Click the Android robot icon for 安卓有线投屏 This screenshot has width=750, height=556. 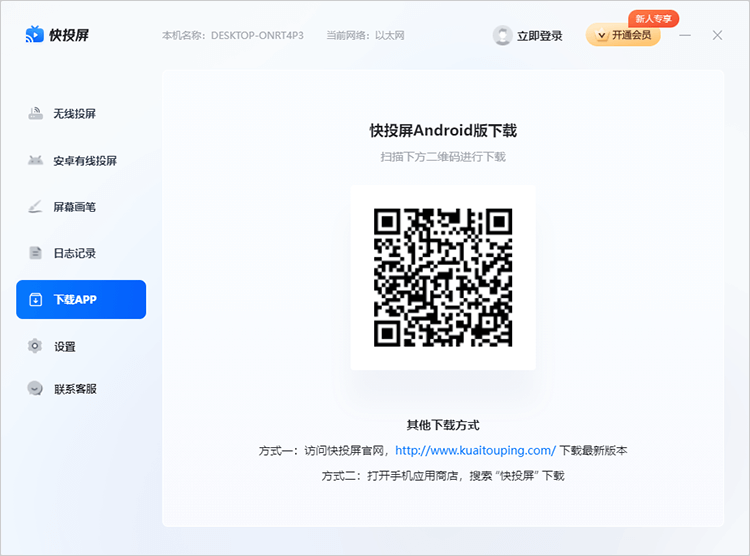click(35, 161)
